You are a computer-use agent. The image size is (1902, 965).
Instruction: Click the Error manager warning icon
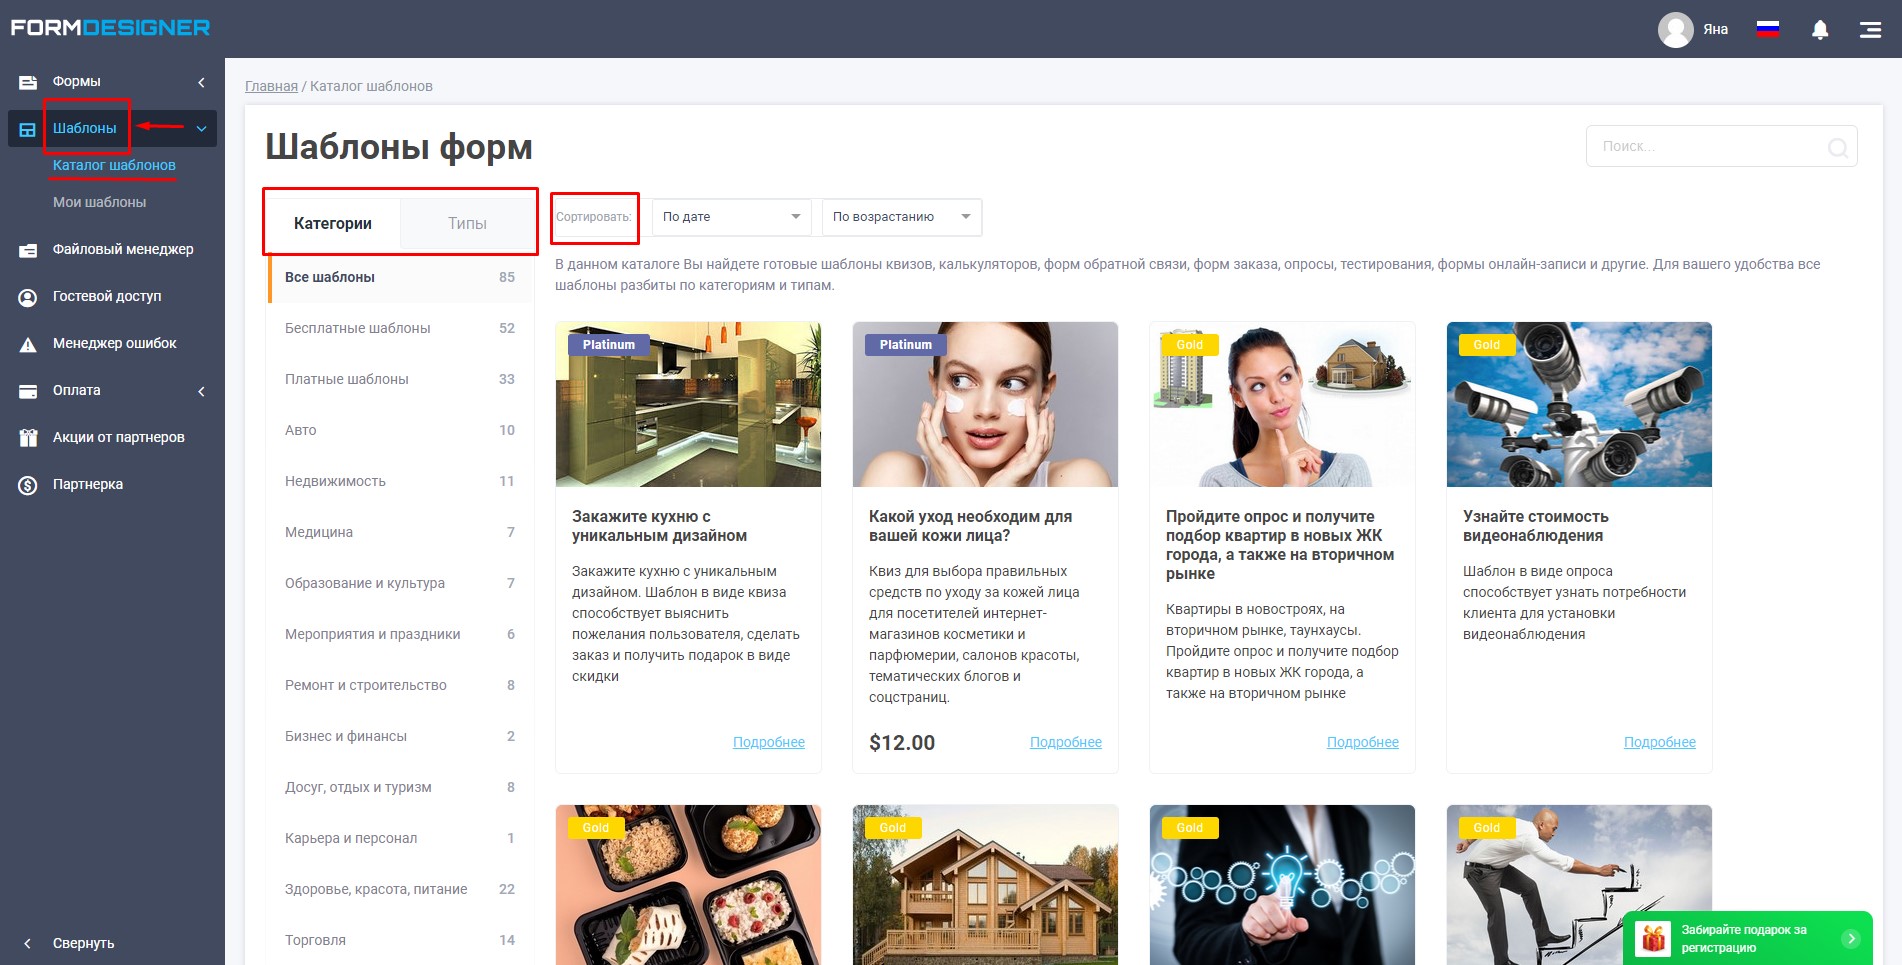coord(28,344)
